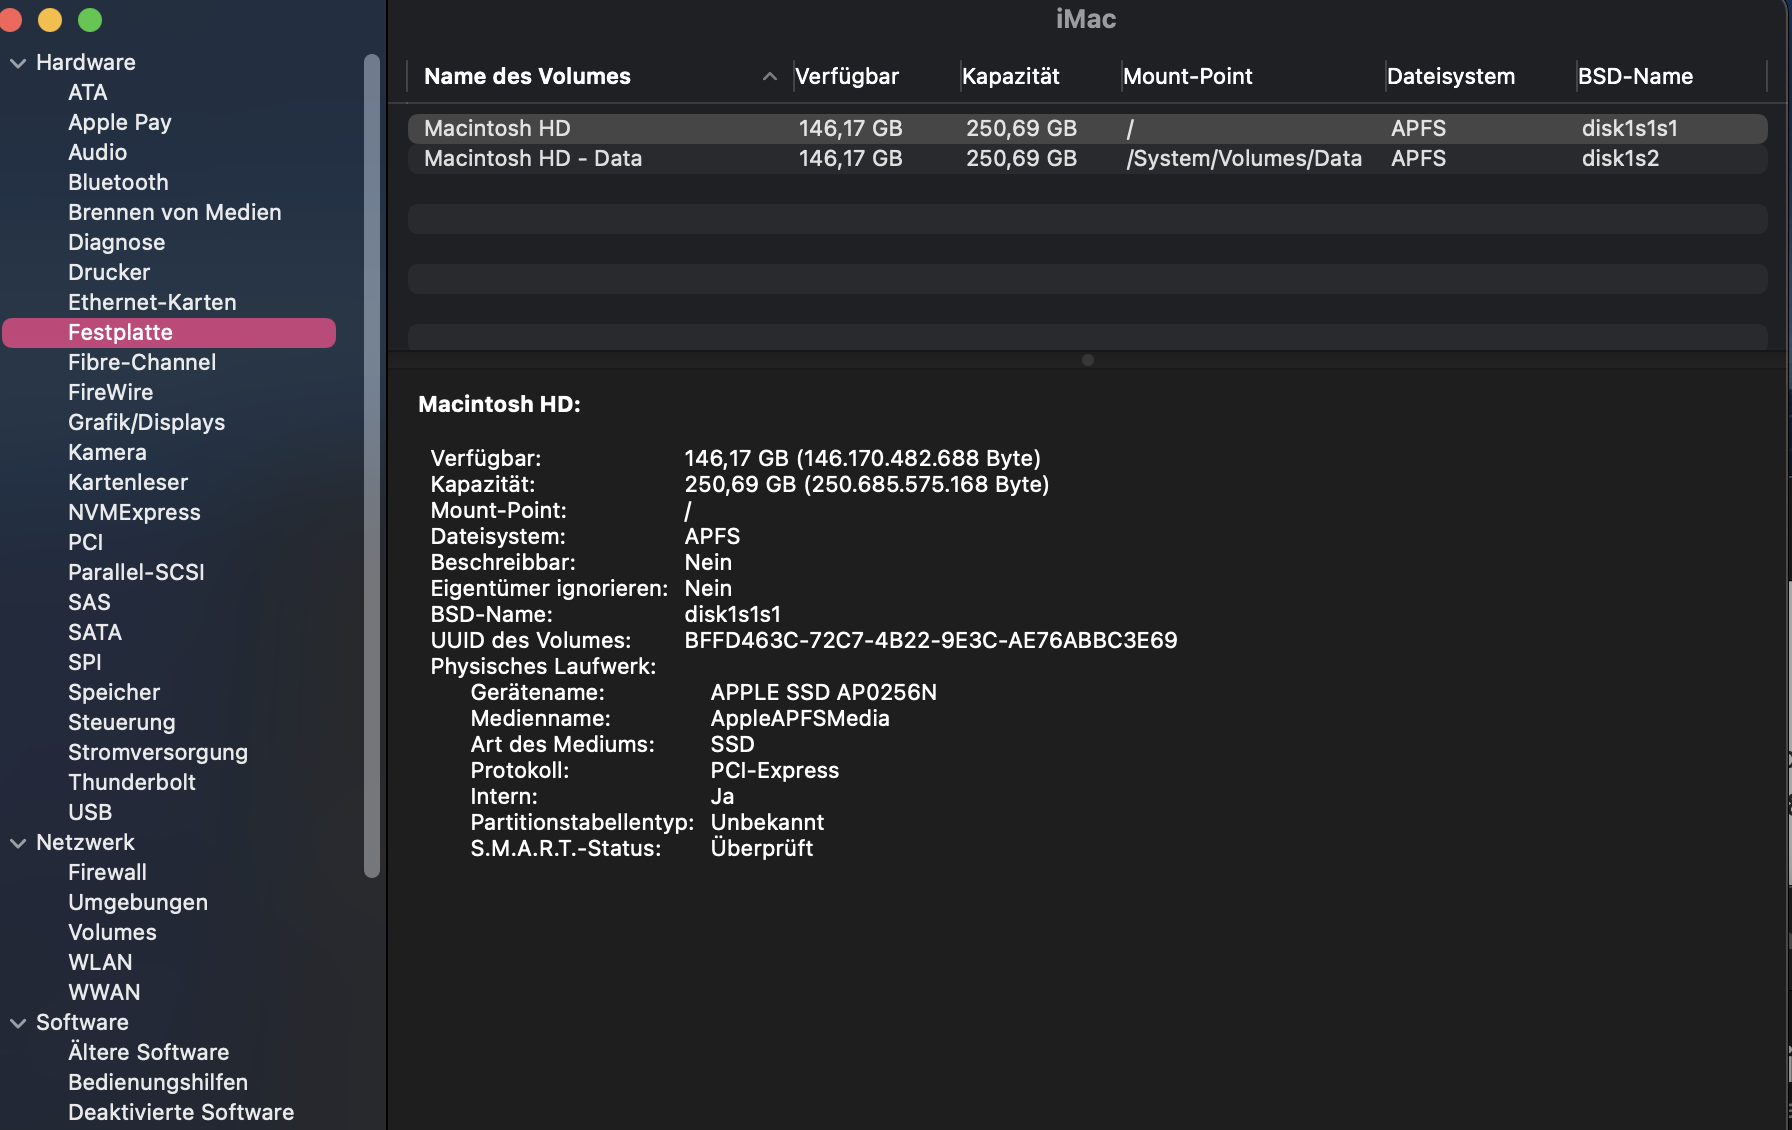1792x1130 pixels.
Task: Click the APPLE SSD AP0256N device name
Action: click(824, 692)
